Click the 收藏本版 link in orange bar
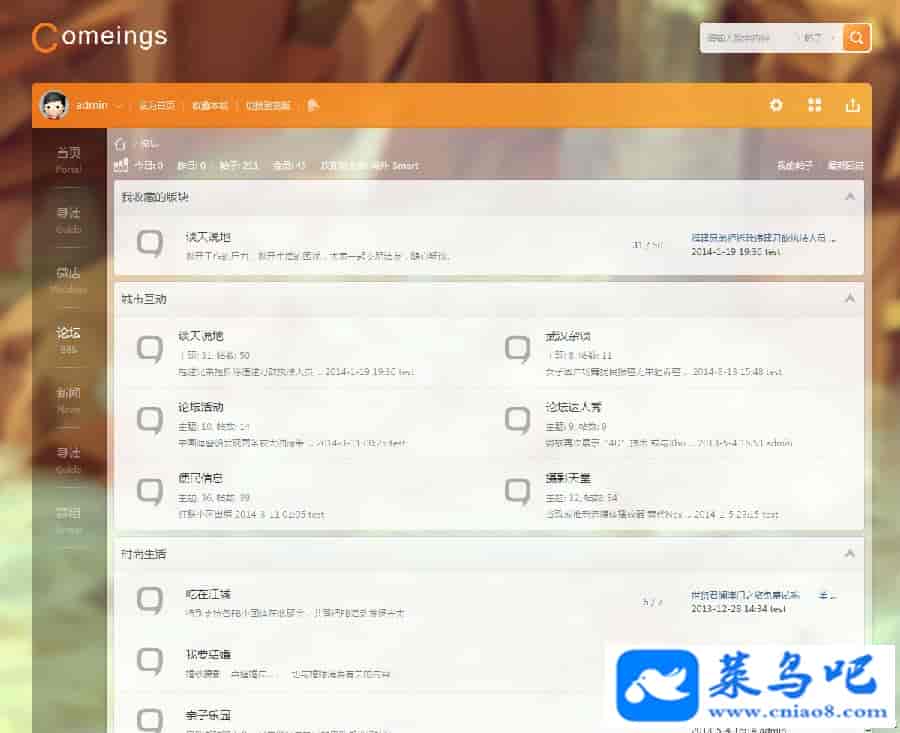This screenshot has width=900, height=733. click(x=210, y=106)
